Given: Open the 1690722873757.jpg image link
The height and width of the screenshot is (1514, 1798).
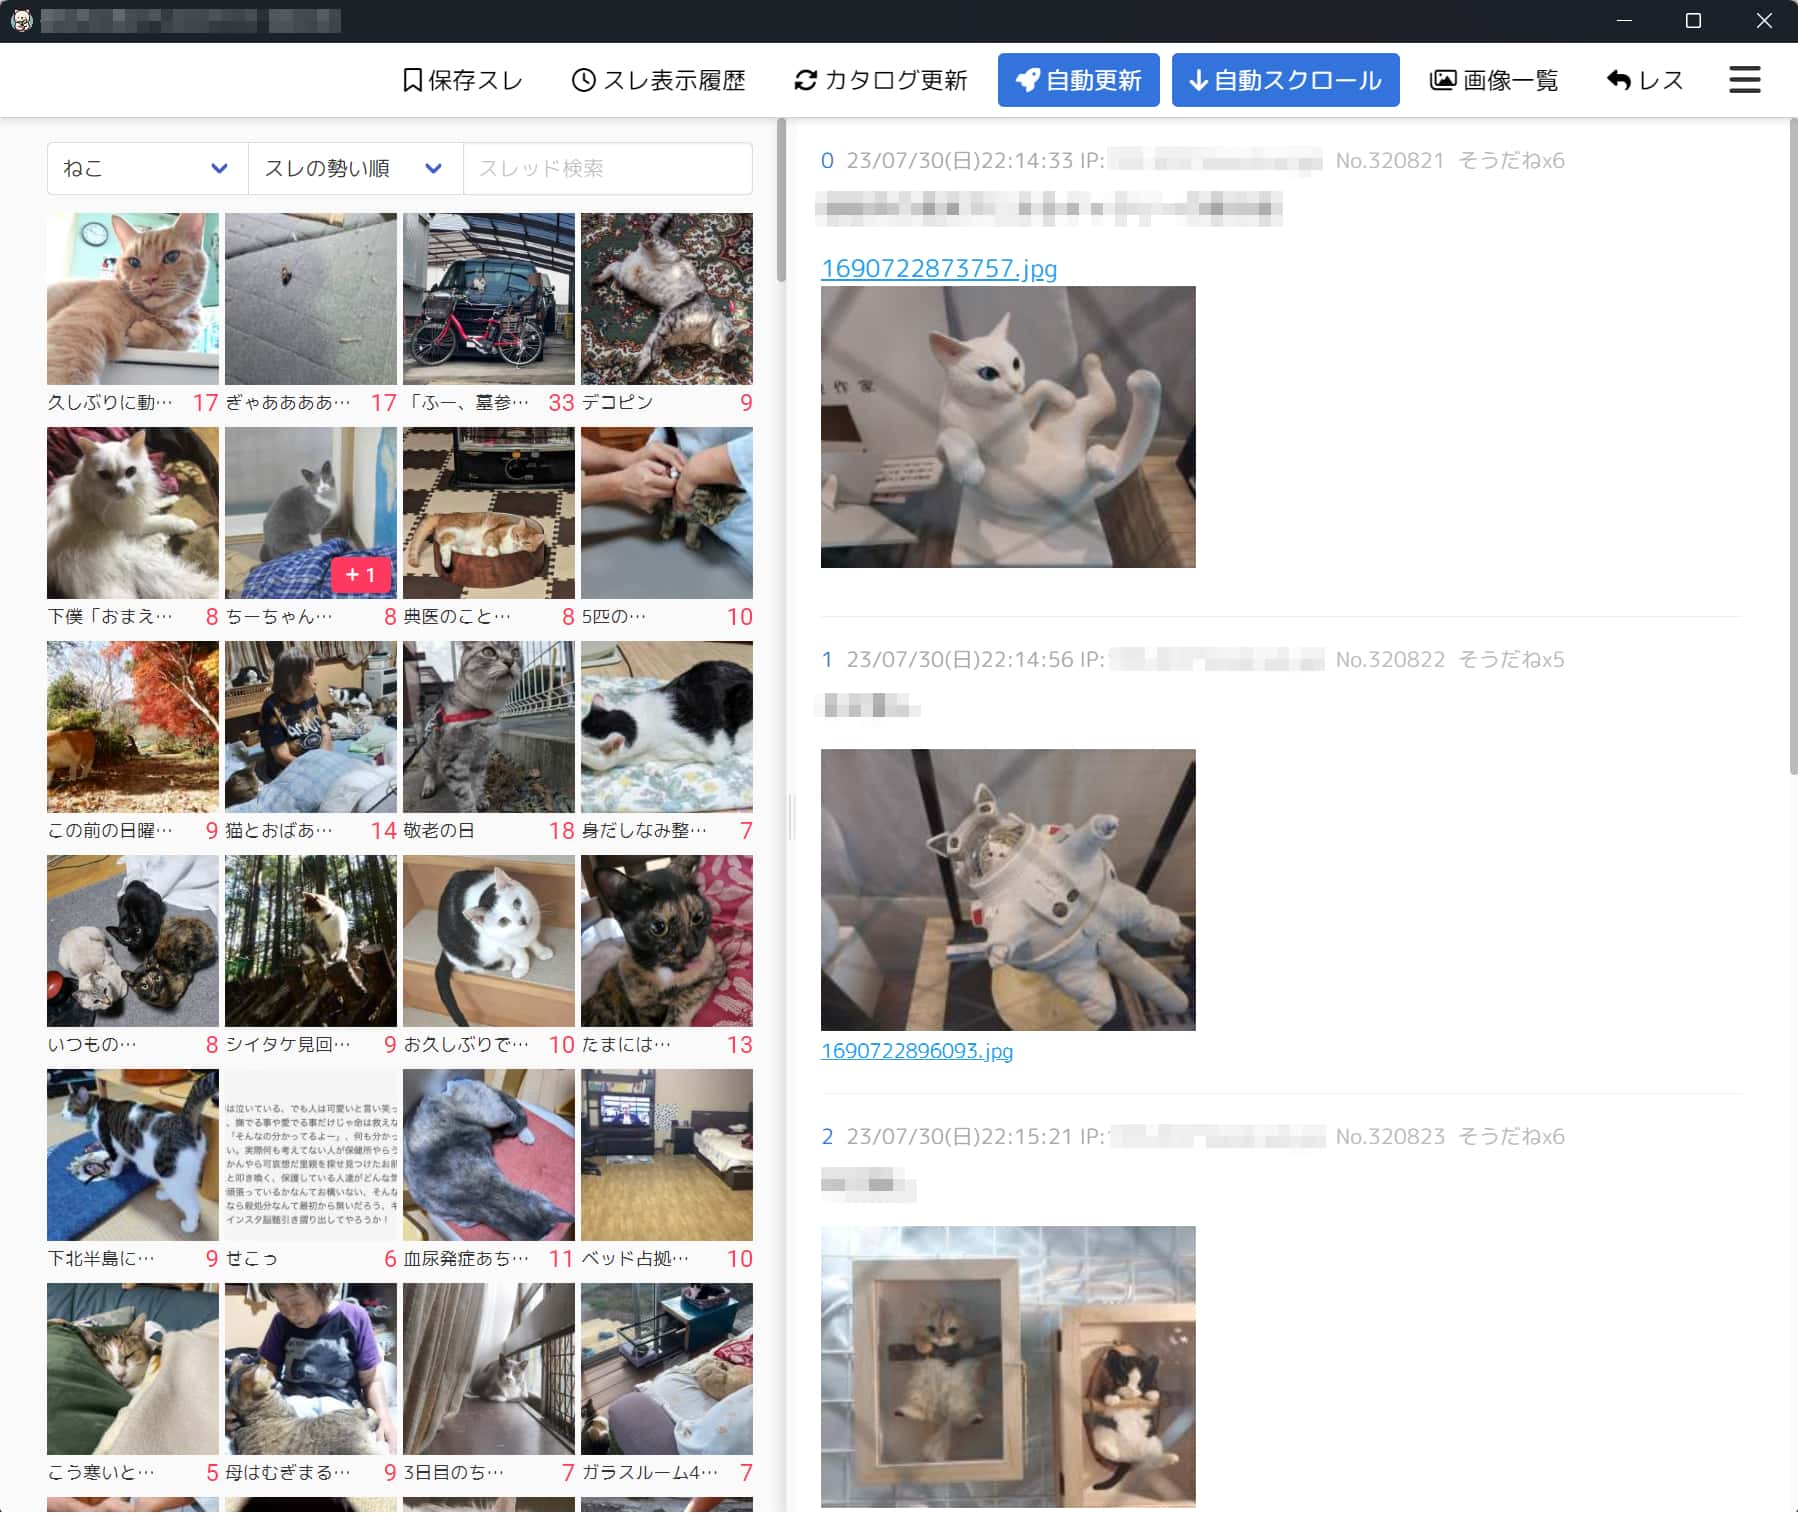Looking at the screenshot, I should coord(938,268).
